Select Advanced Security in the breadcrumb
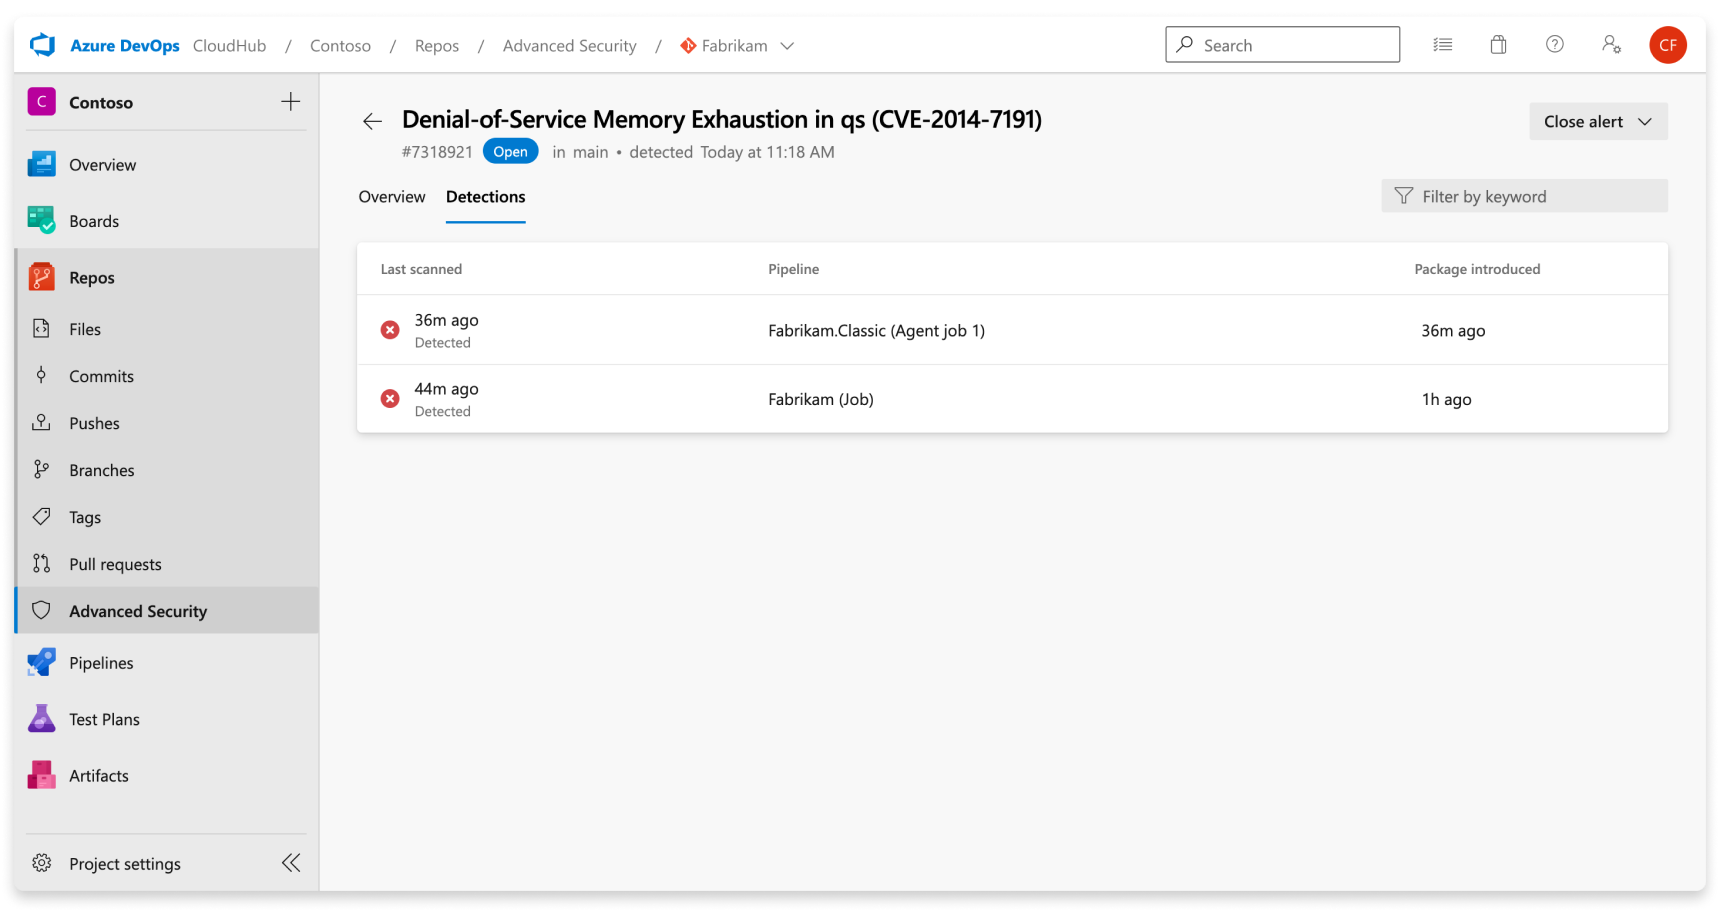1720x912 pixels. (x=569, y=45)
